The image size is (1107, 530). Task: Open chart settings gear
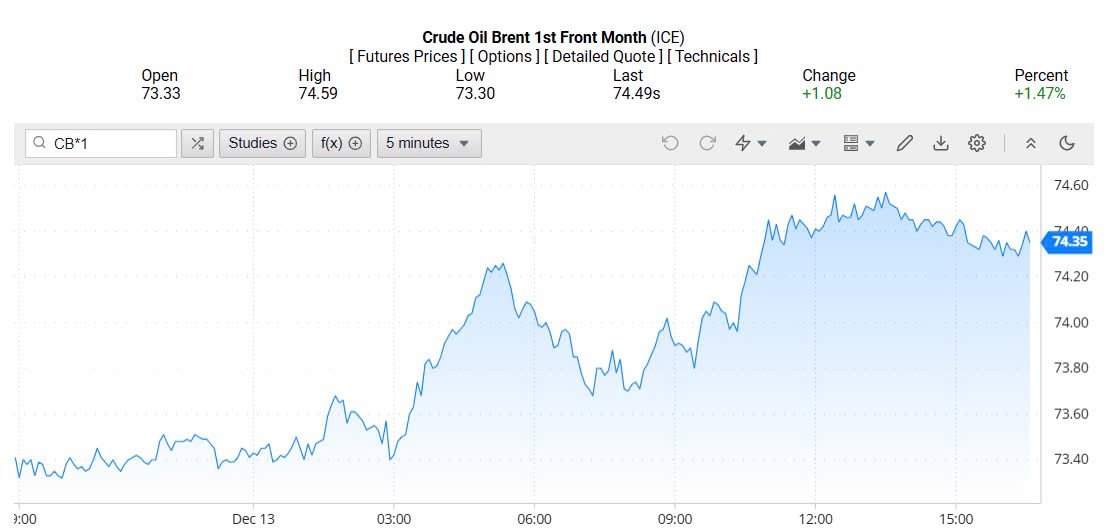click(x=977, y=143)
